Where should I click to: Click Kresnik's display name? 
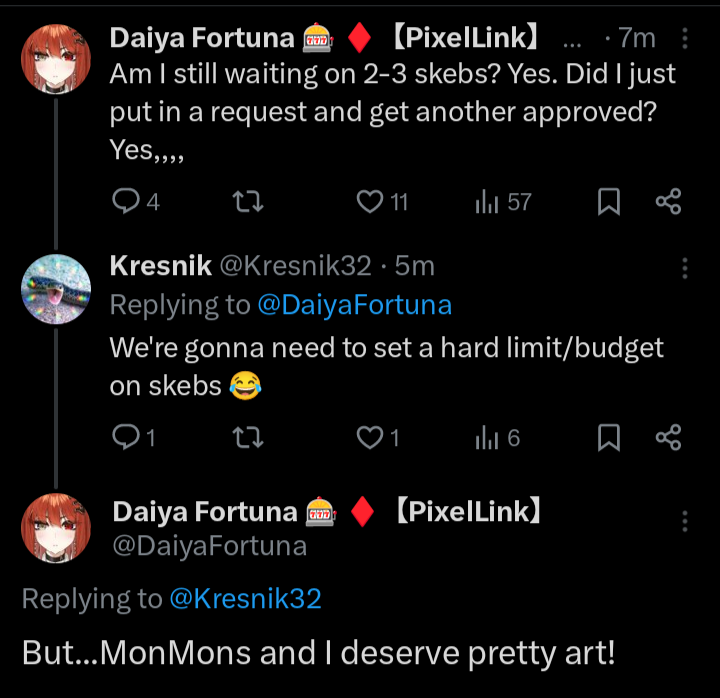(160, 265)
